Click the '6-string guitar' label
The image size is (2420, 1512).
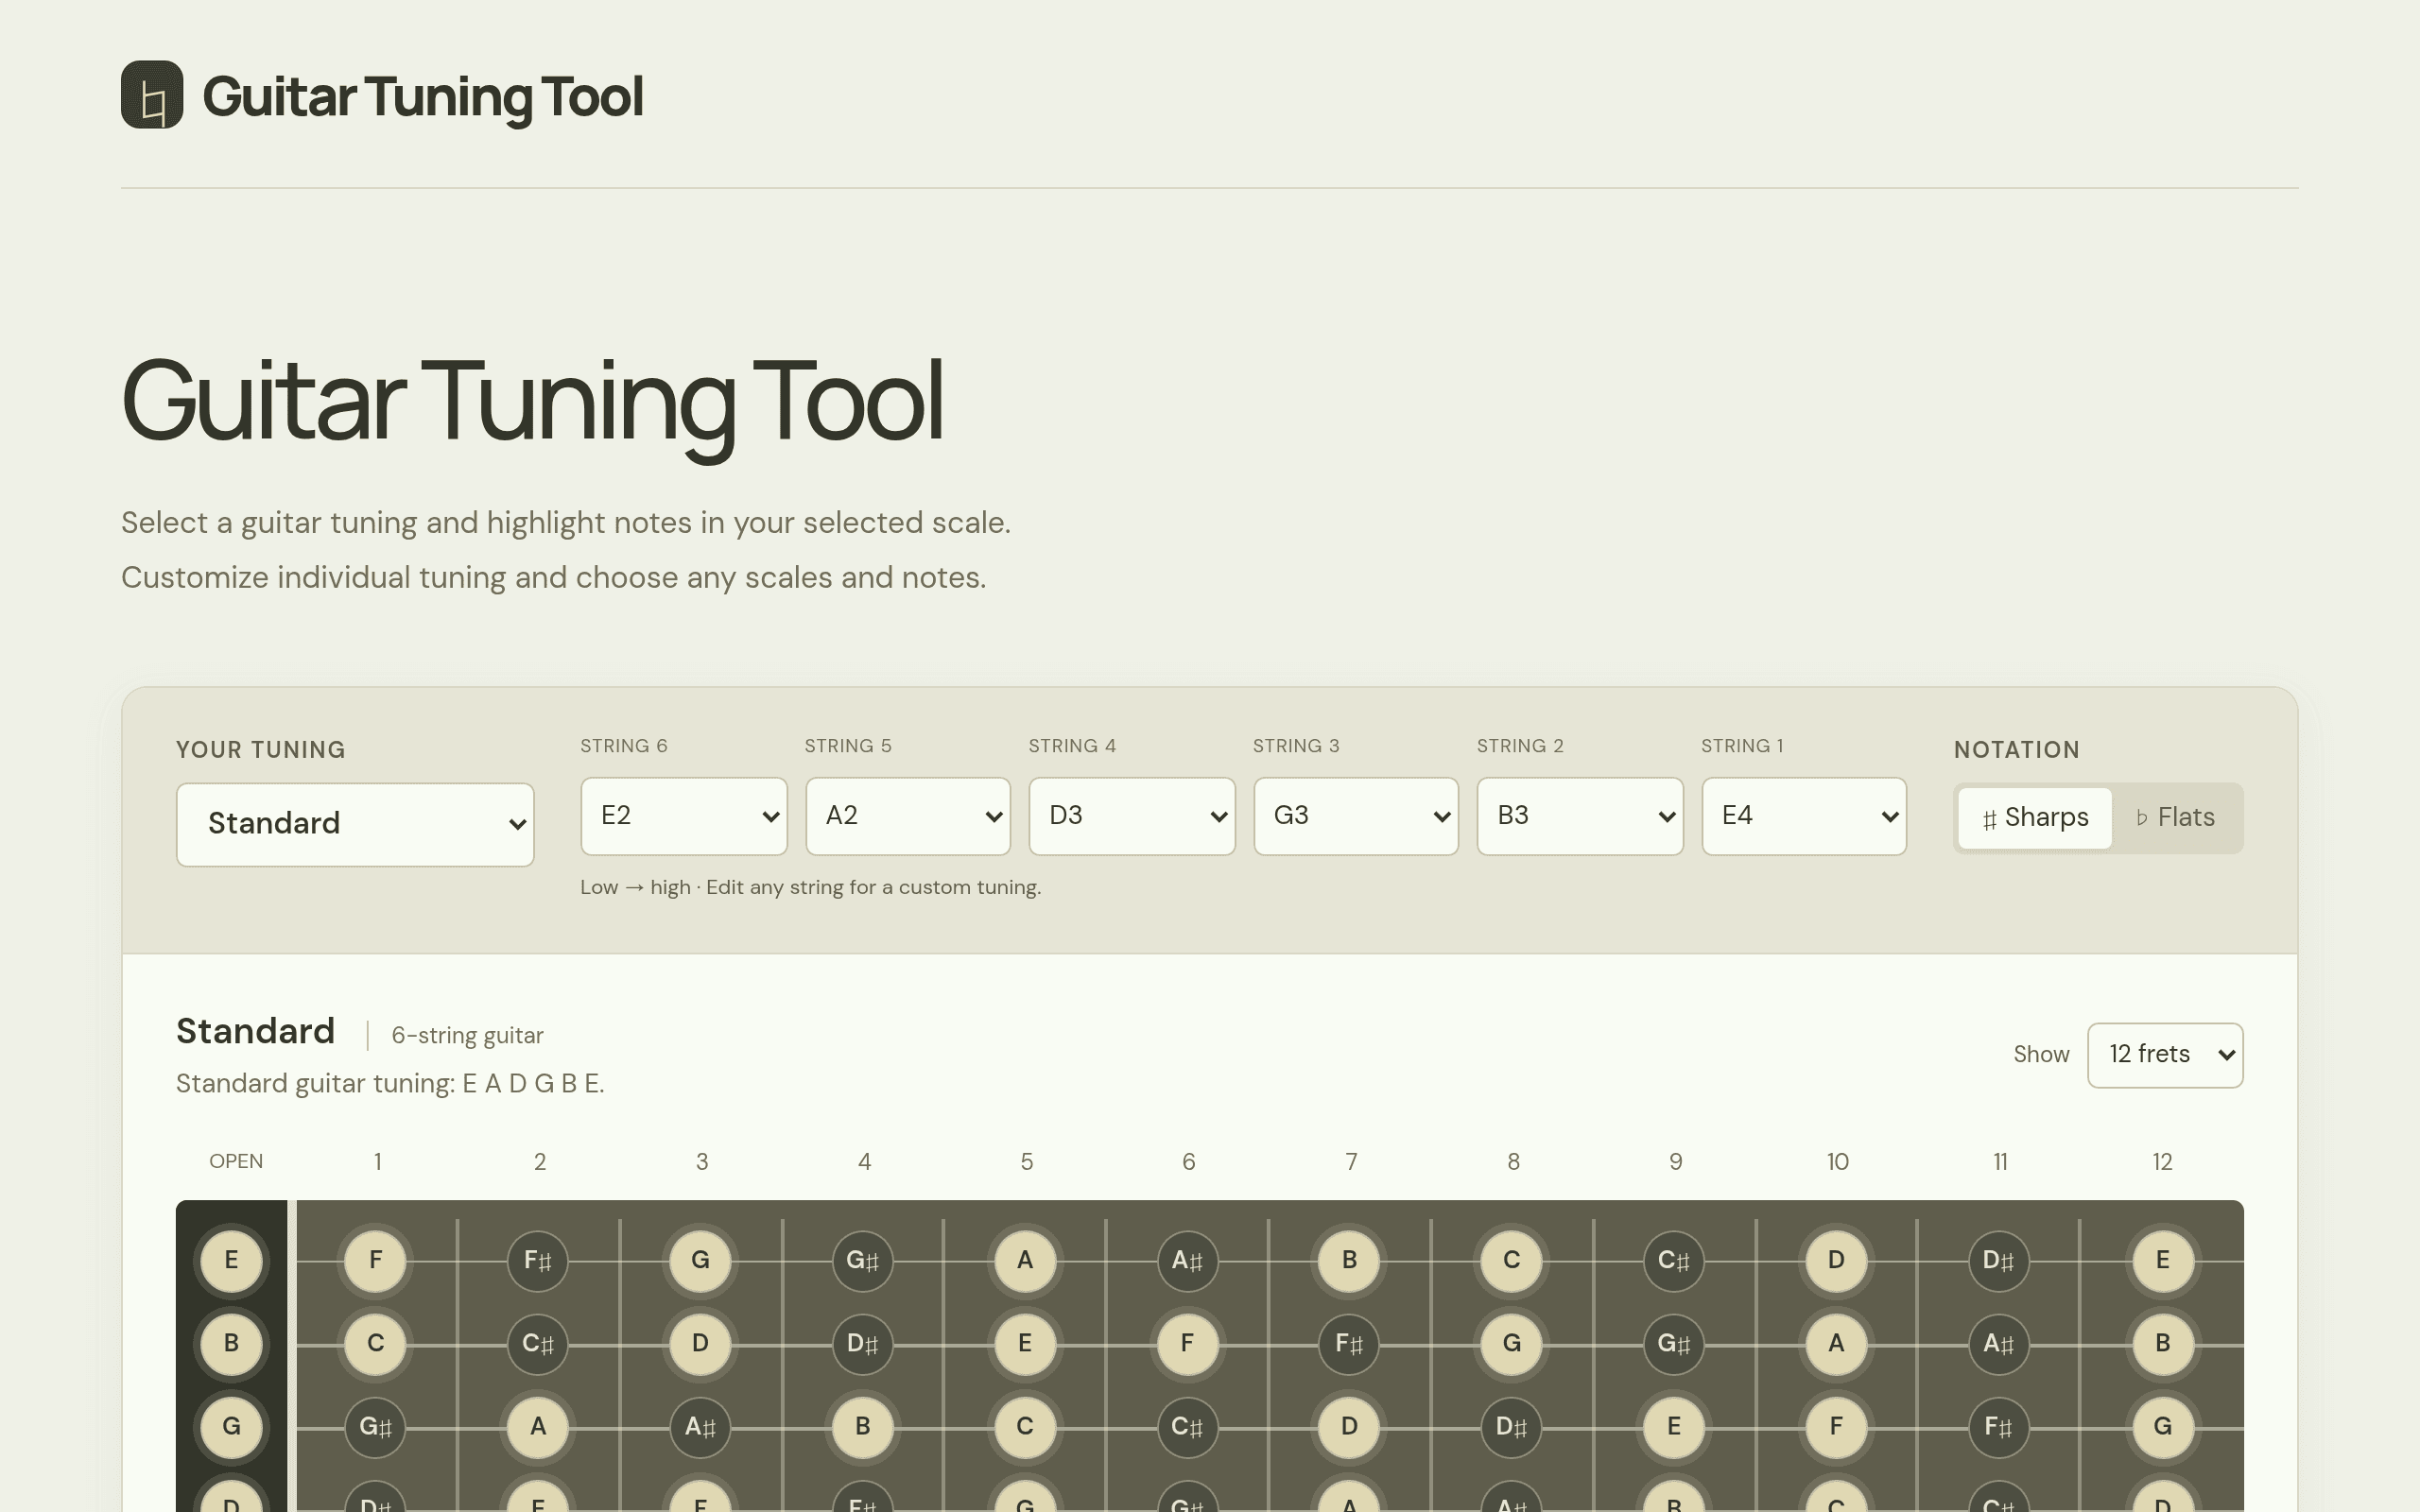(x=467, y=1036)
